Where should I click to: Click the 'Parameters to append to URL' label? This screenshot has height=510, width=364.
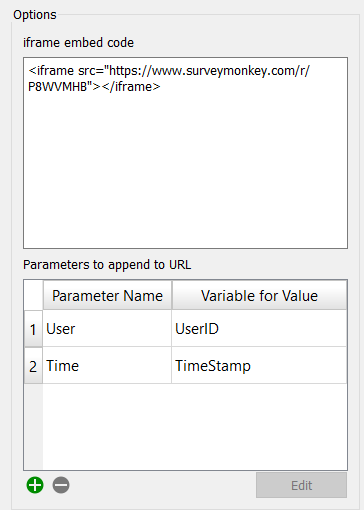point(107,265)
